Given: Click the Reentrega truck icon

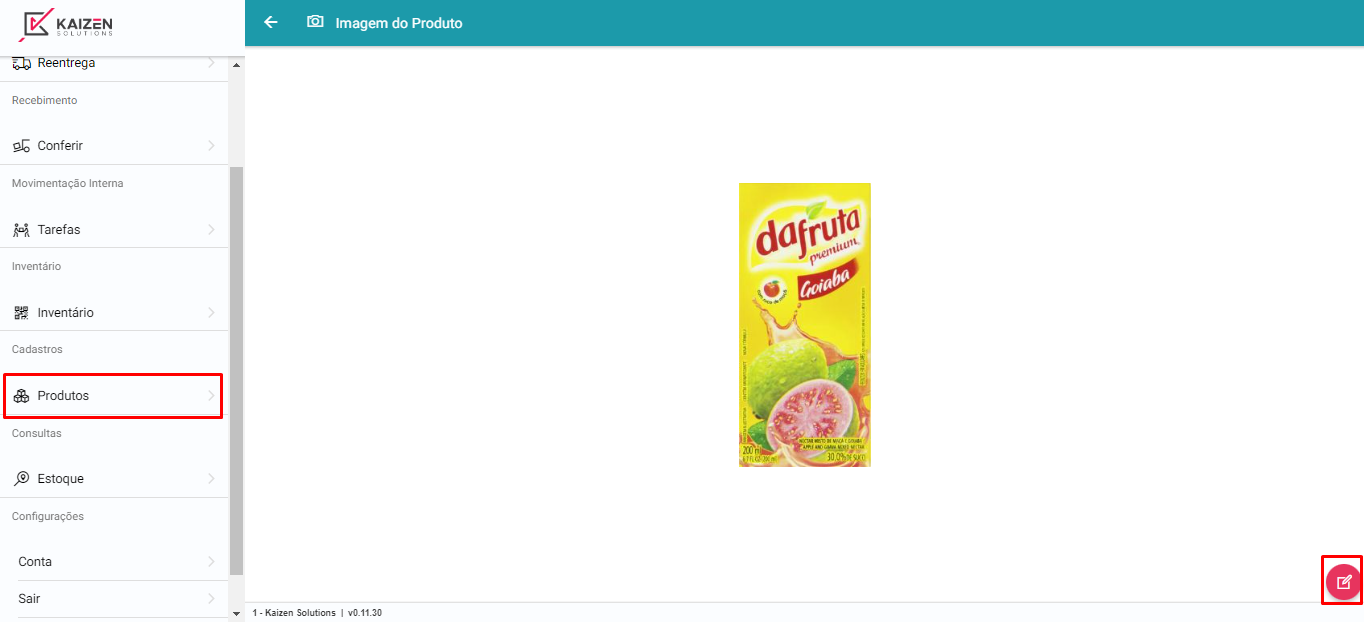Looking at the screenshot, I should click(x=21, y=63).
